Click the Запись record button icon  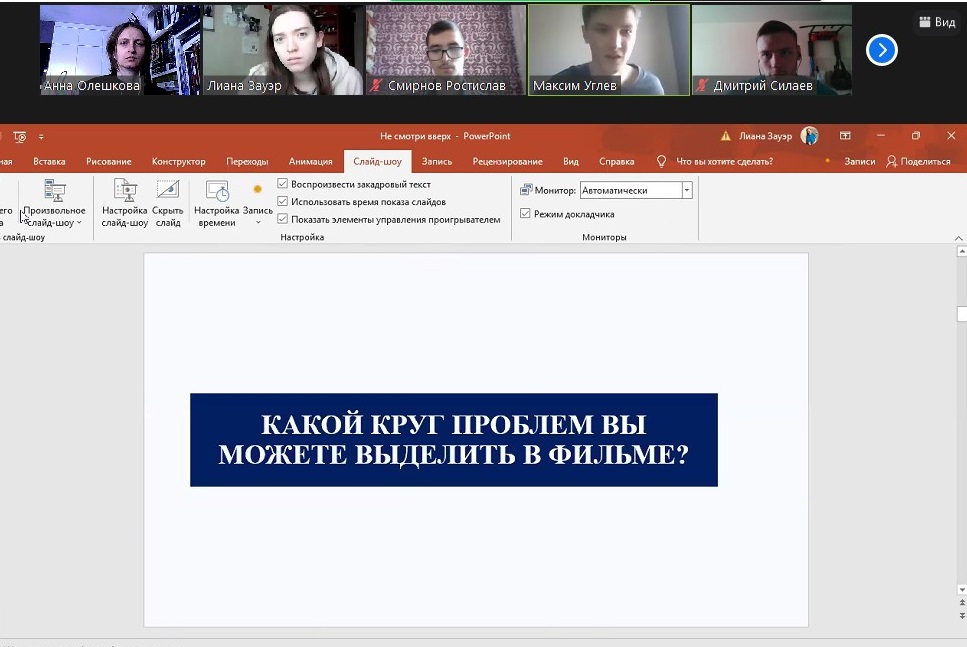(257, 190)
